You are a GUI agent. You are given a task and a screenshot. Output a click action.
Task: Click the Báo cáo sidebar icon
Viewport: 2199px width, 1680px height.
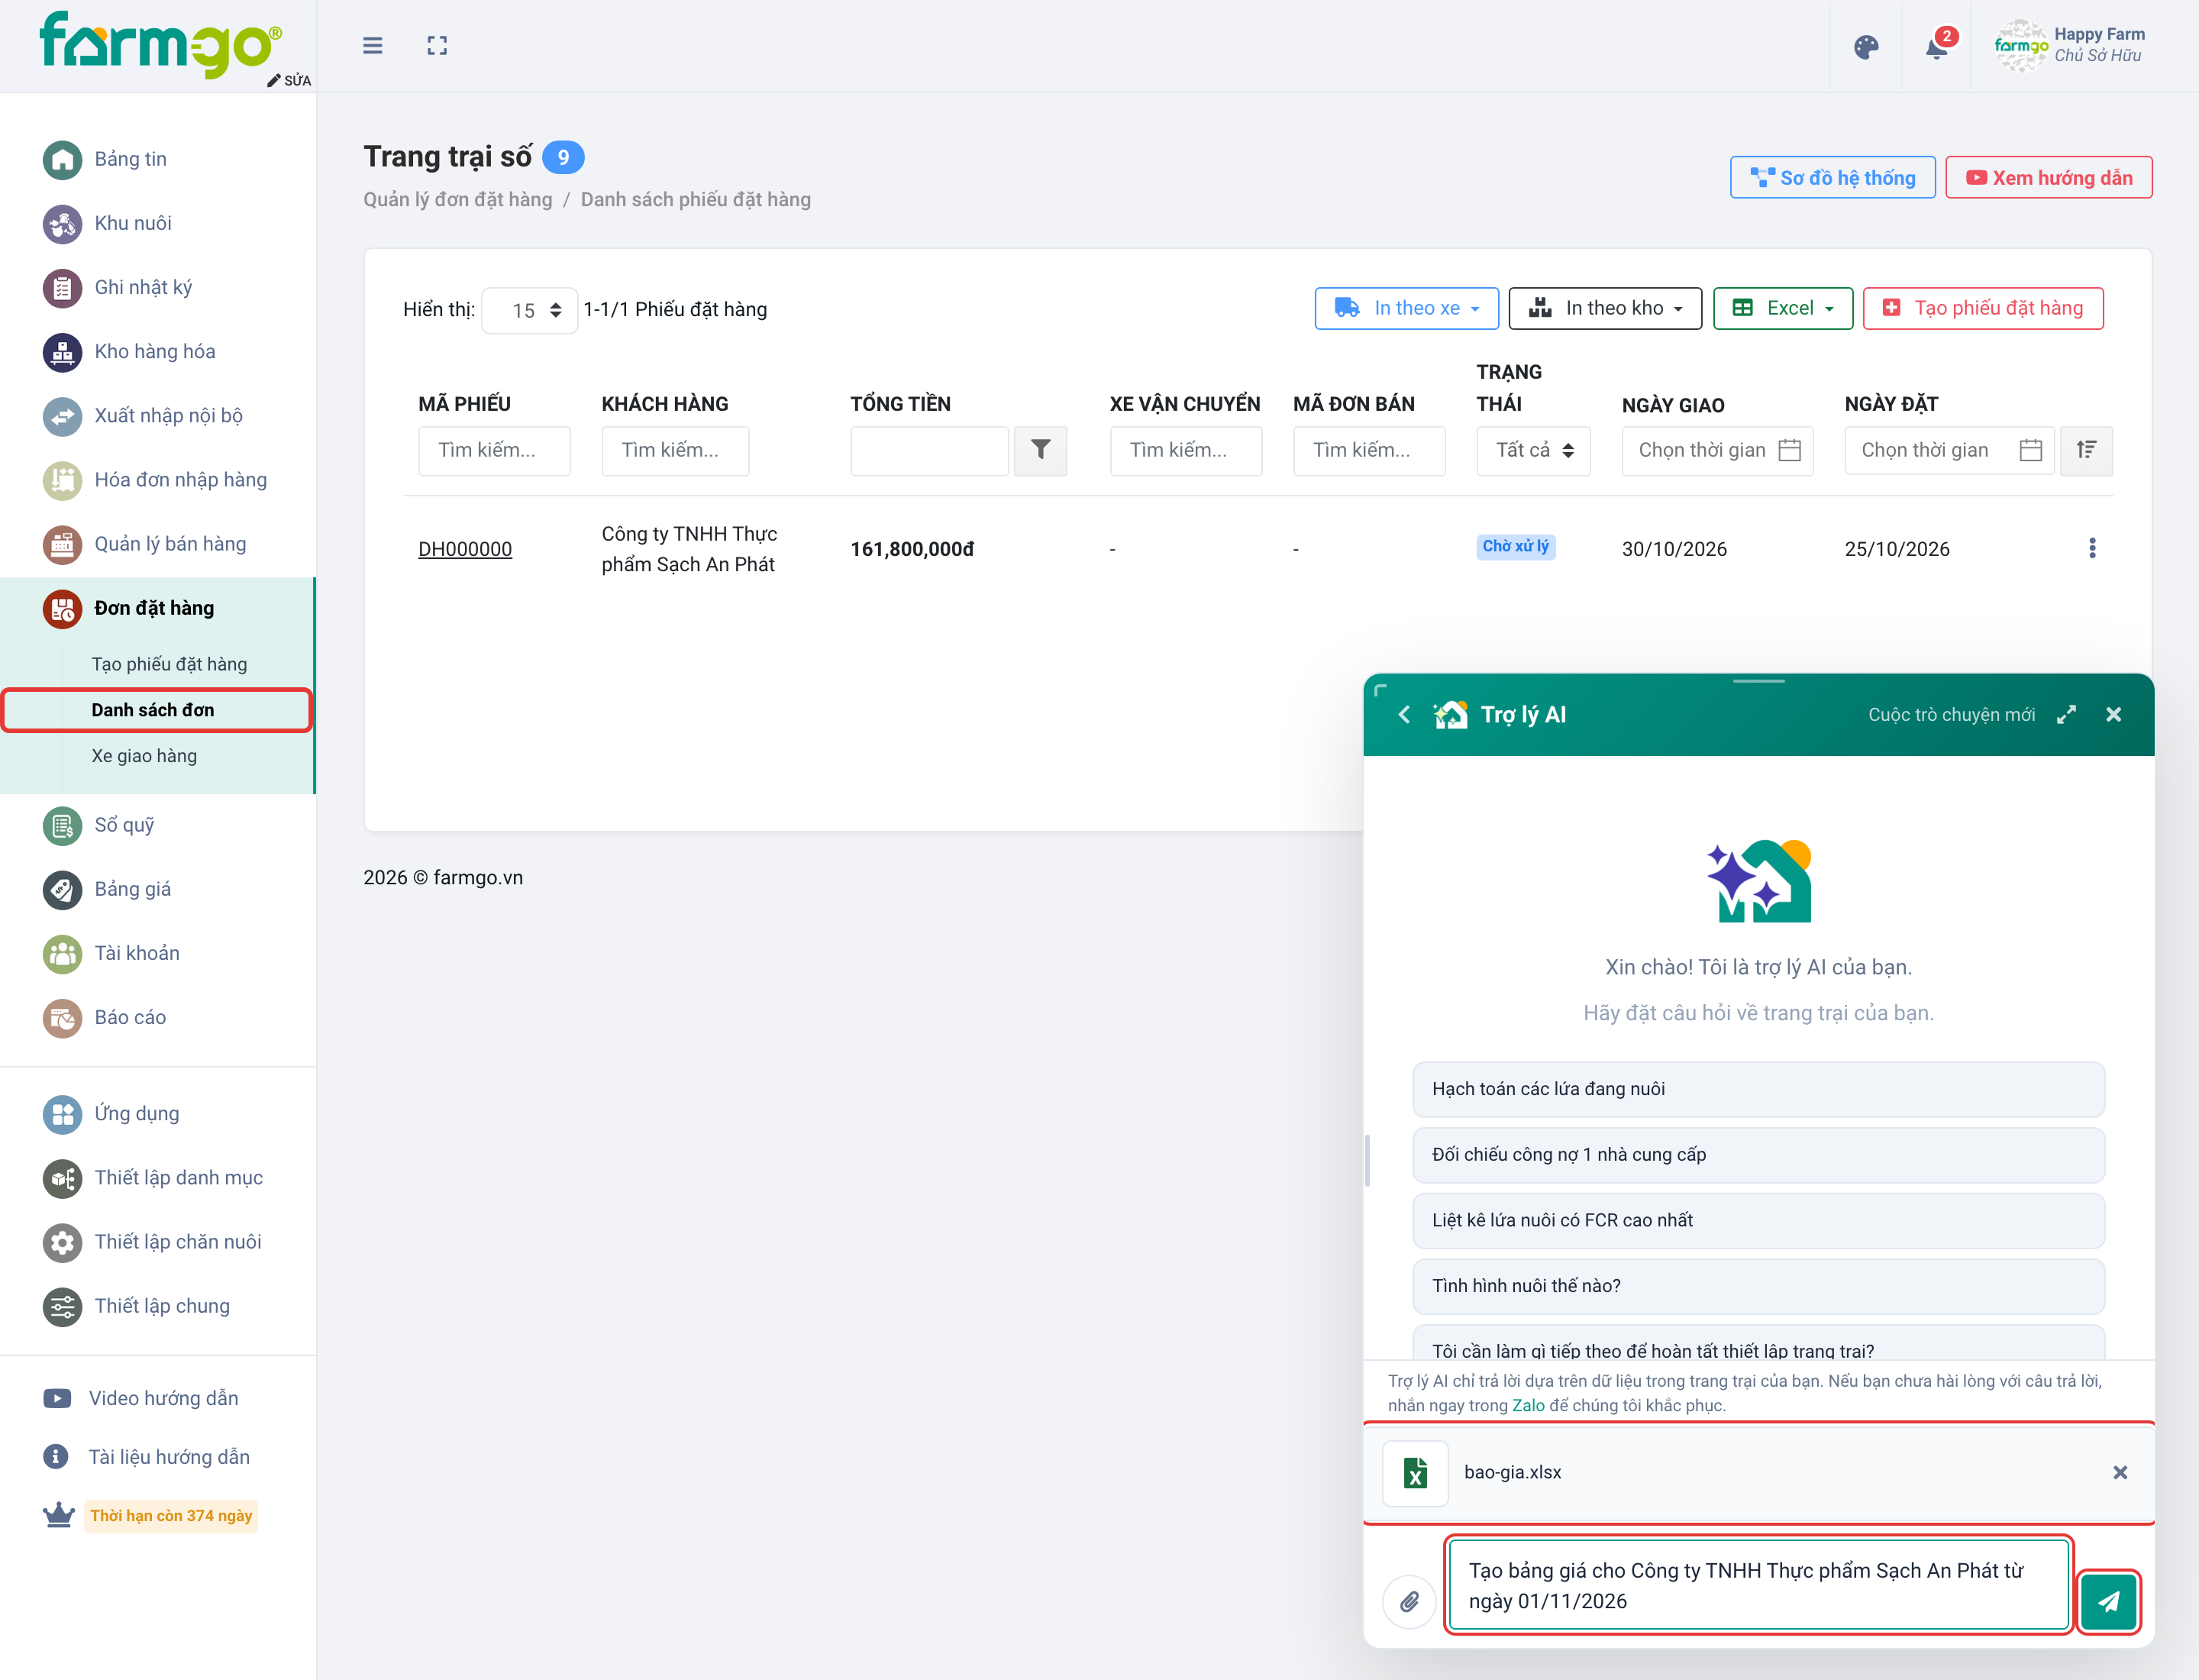tap(62, 1017)
